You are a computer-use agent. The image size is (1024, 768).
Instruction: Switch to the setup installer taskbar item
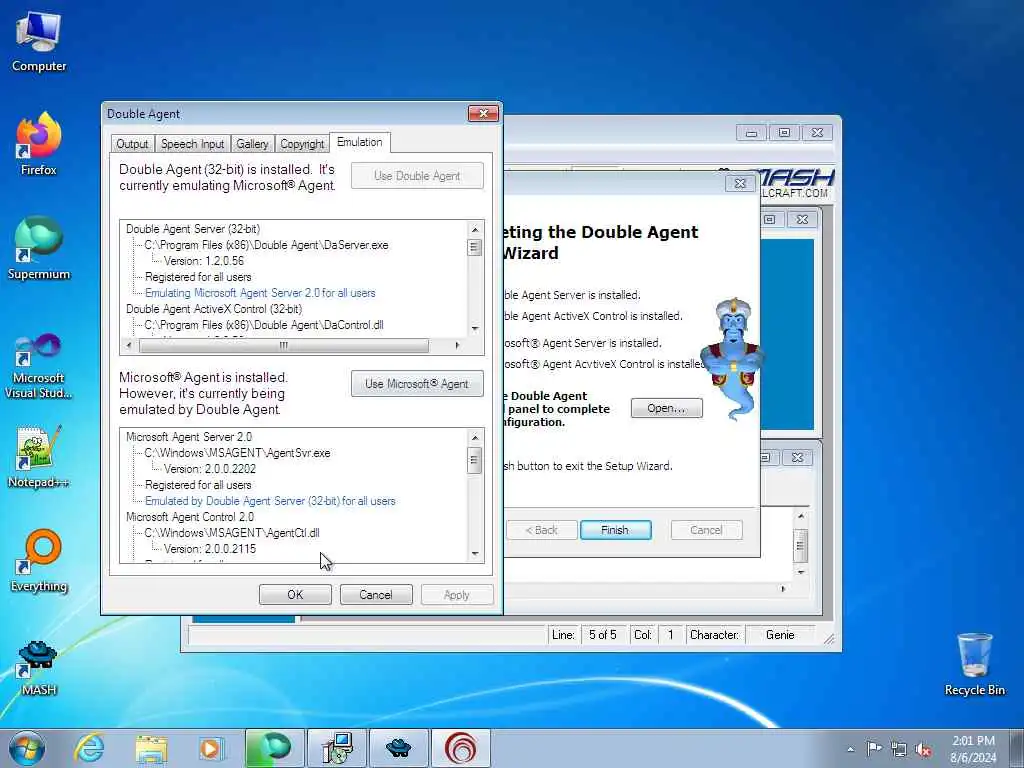coord(337,748)
